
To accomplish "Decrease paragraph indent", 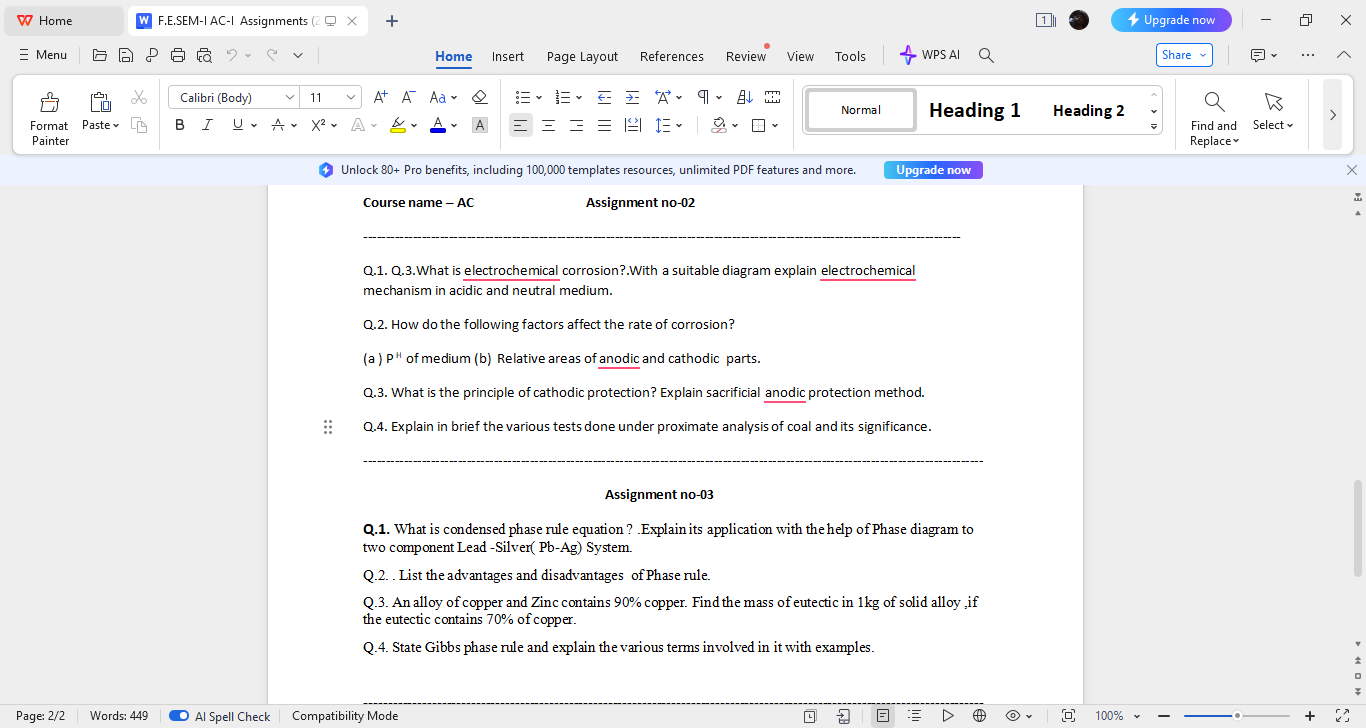I will tap(604, 97).
